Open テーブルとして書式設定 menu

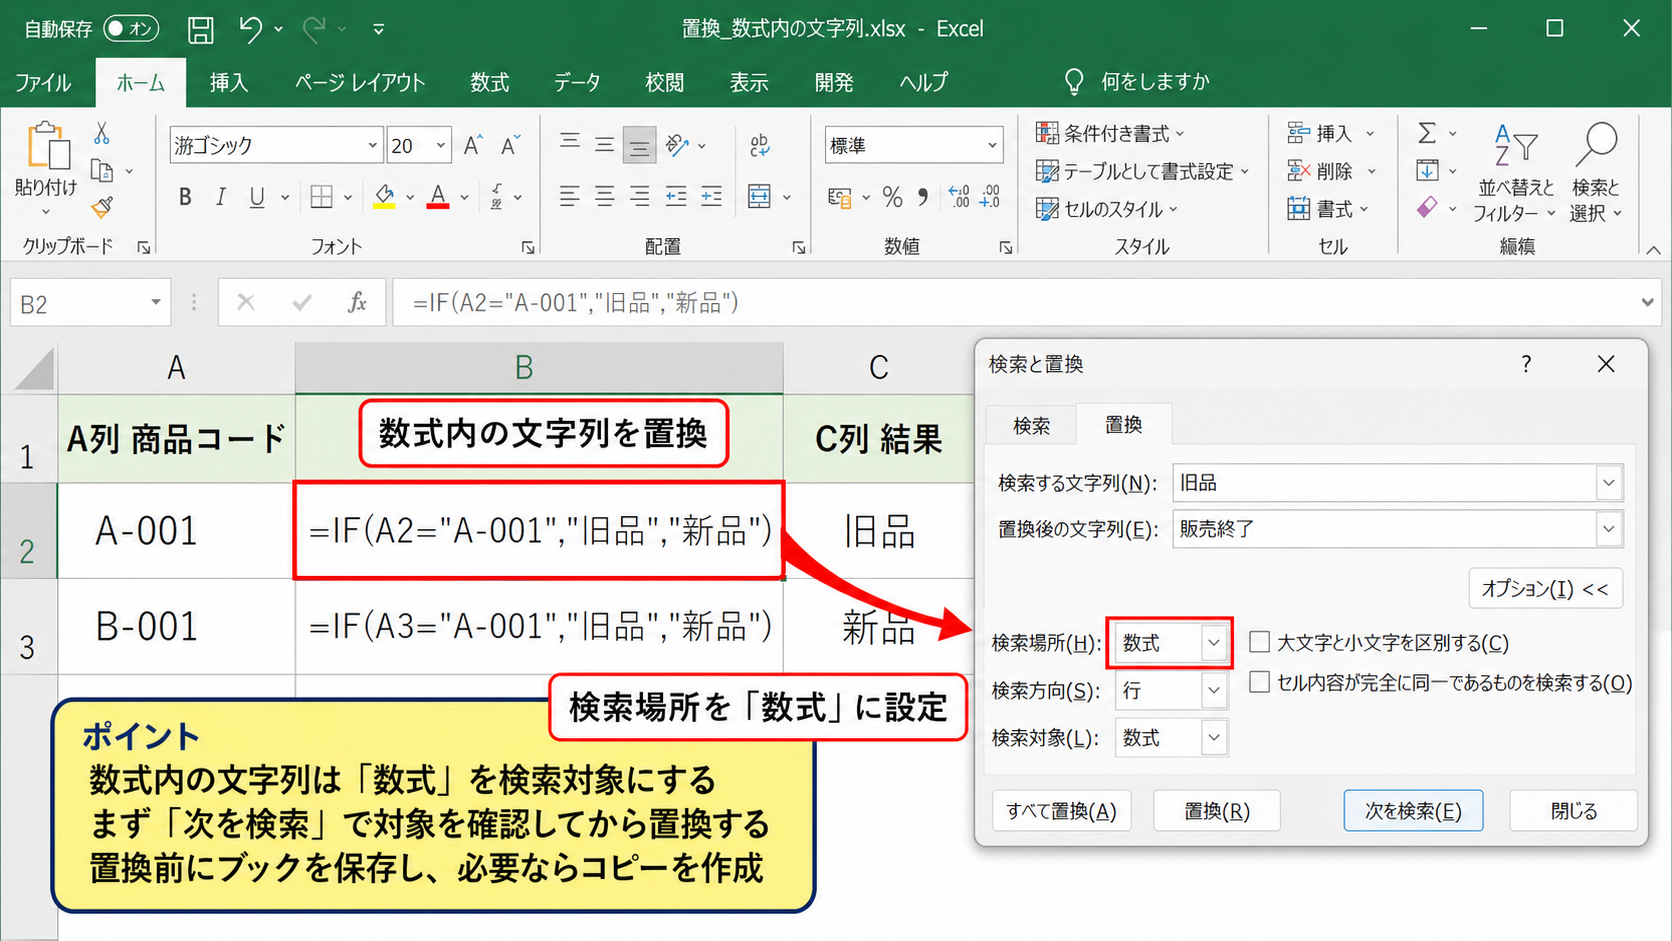coord(1143,172)
